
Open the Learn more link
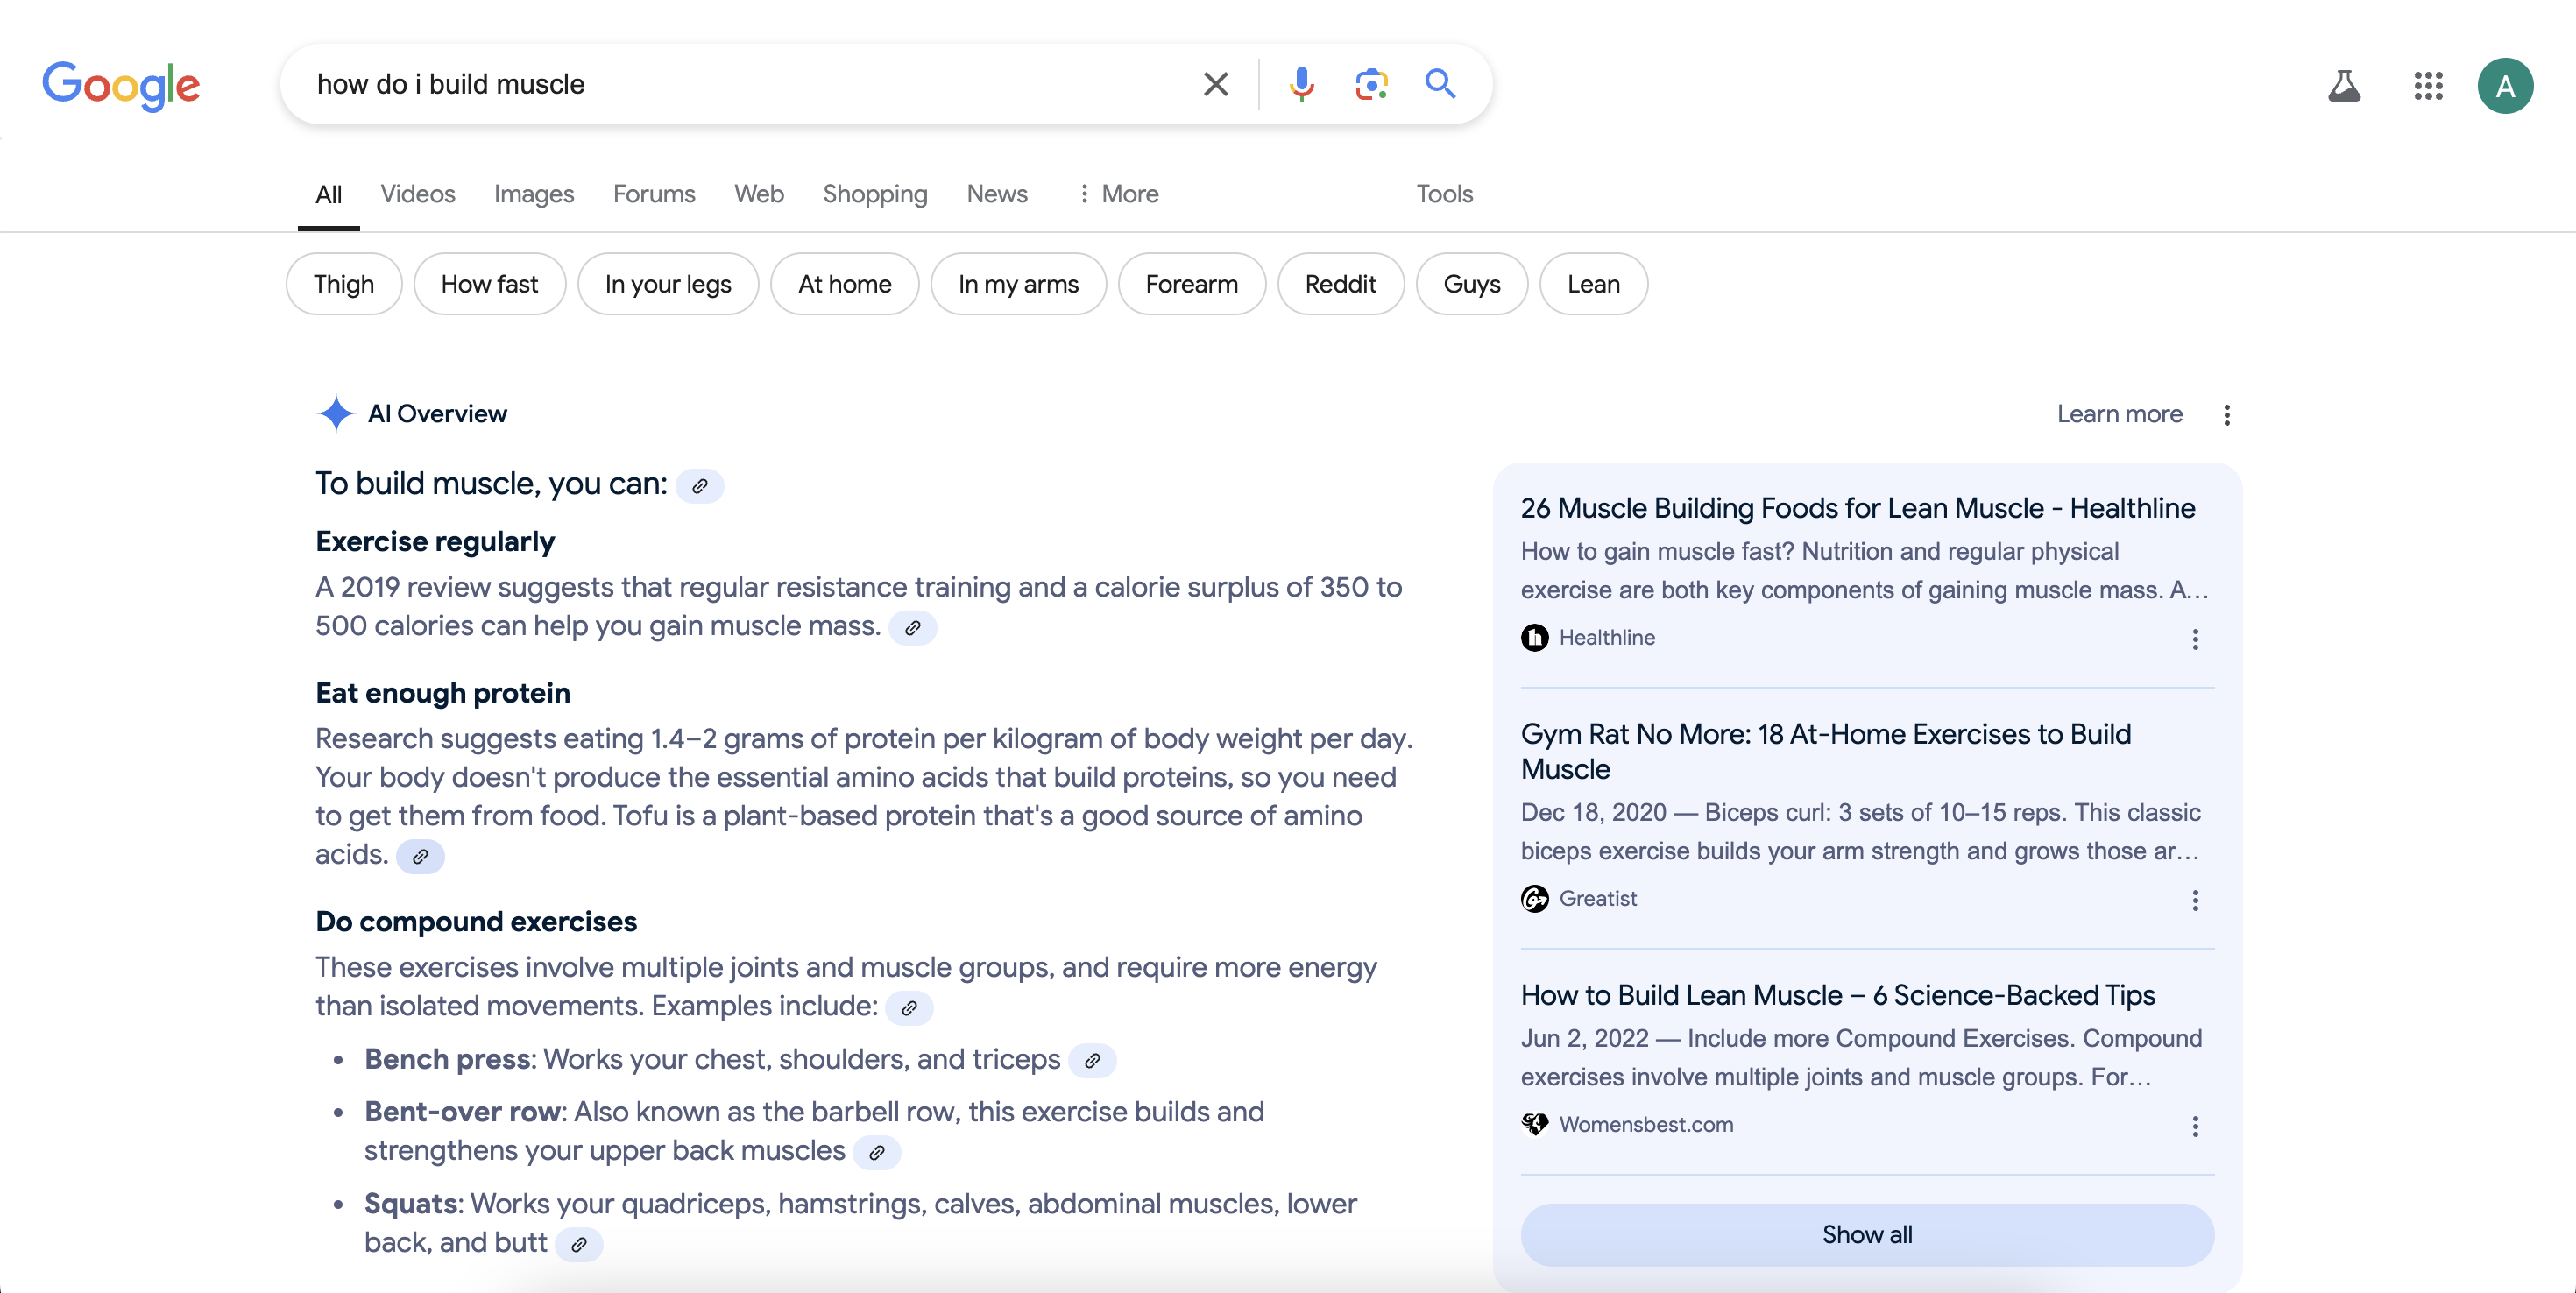click(2120, 414)
